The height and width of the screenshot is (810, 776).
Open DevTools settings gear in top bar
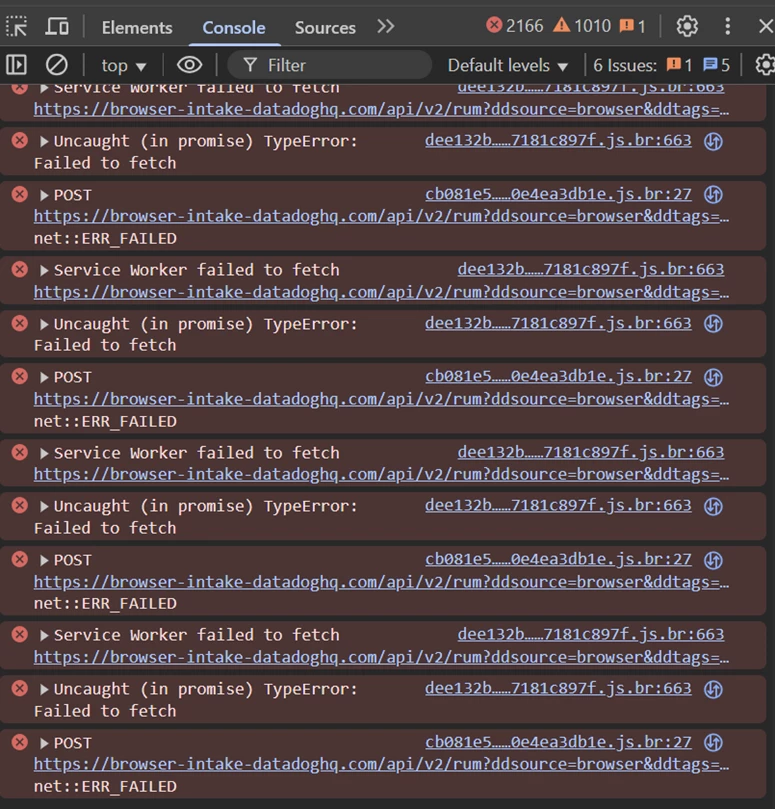[x=687, y=26]
